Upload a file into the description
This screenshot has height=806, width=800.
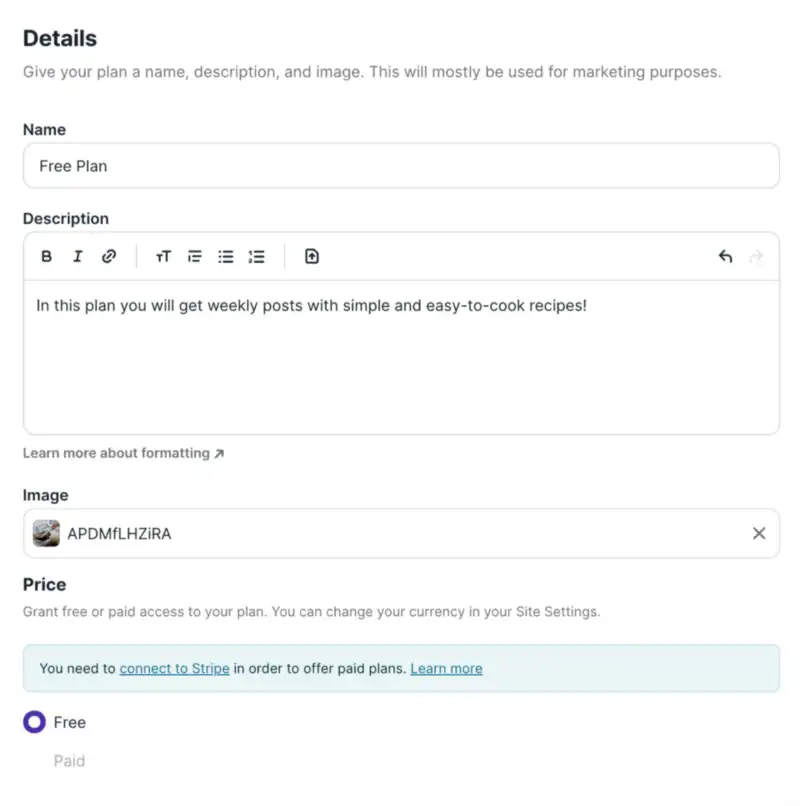pyautogui.click(x=312, y=256)
